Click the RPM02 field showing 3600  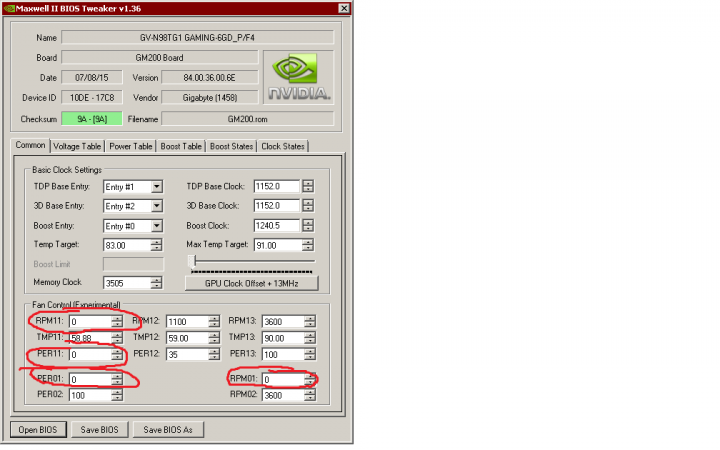pyautogui.click(x=283, y=395)
